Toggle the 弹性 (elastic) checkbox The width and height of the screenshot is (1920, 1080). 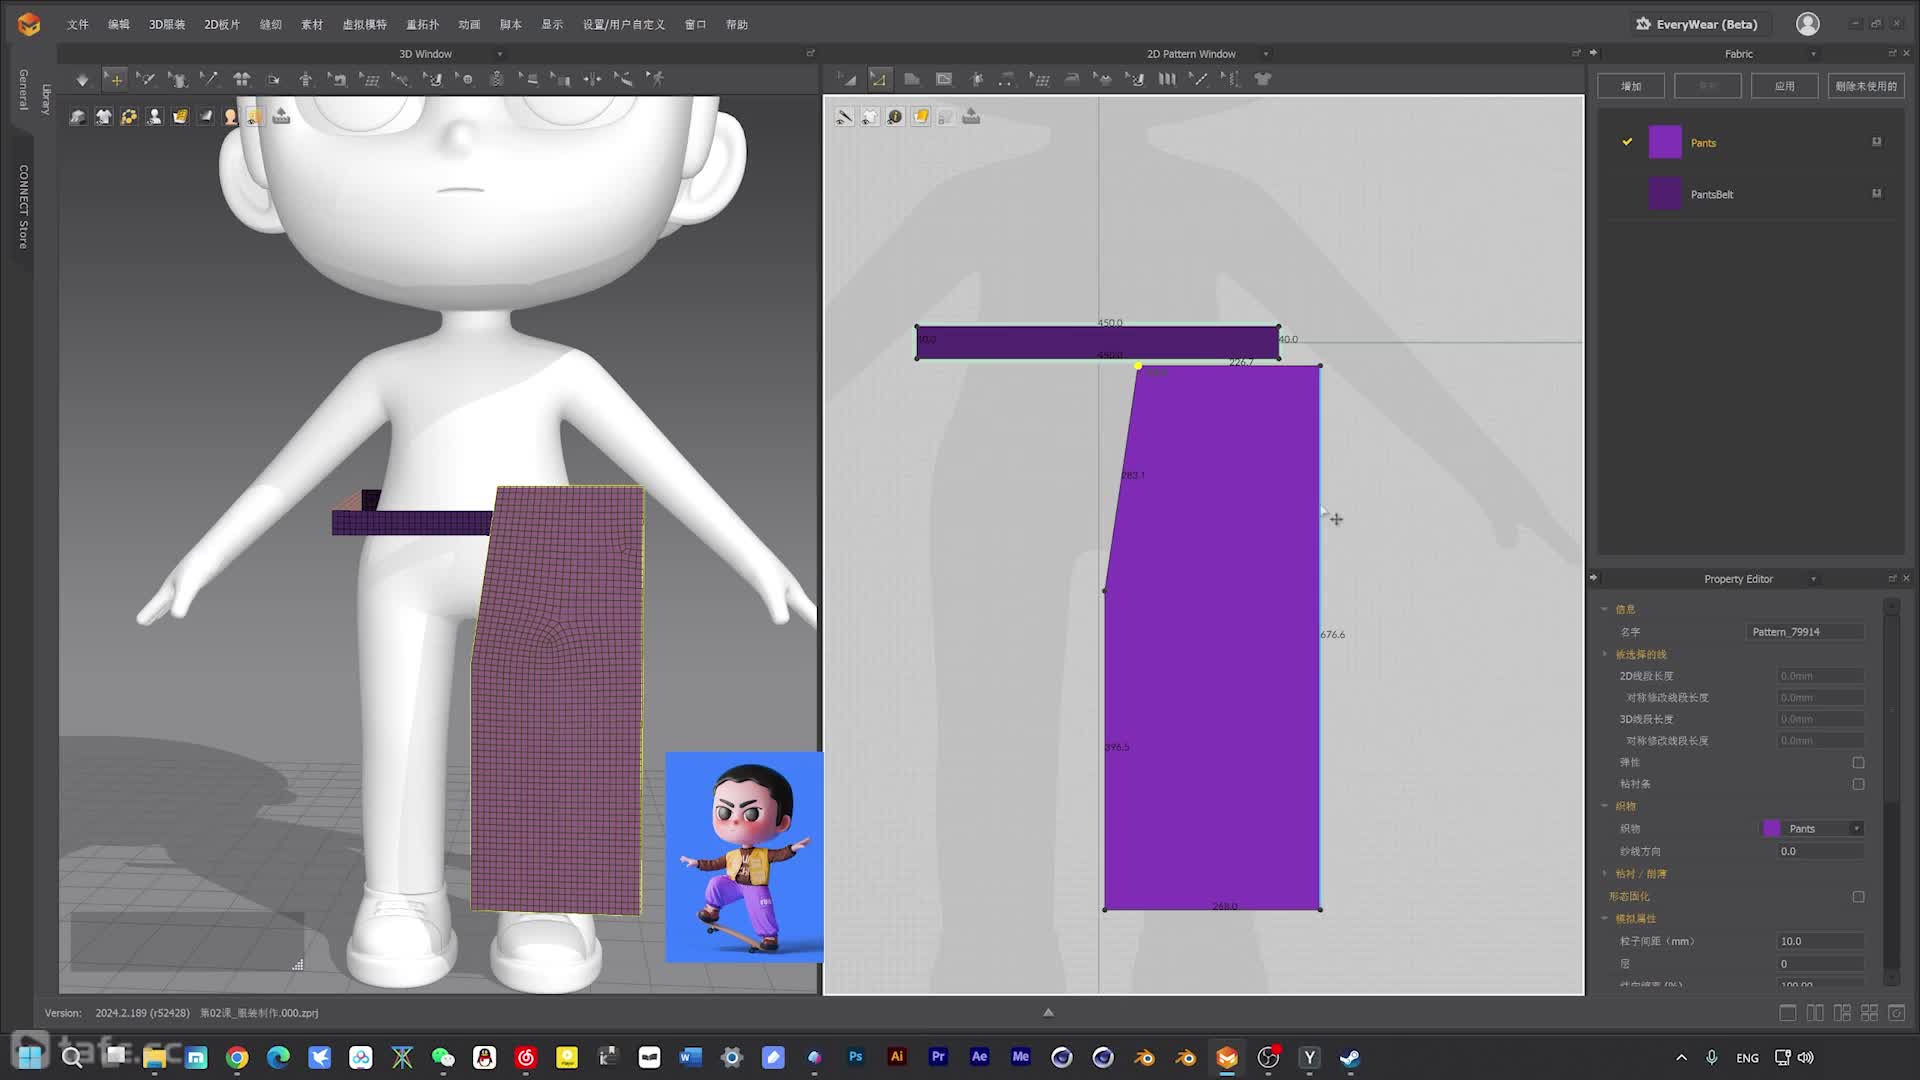pyautogui.click(x=1858, y=762)
